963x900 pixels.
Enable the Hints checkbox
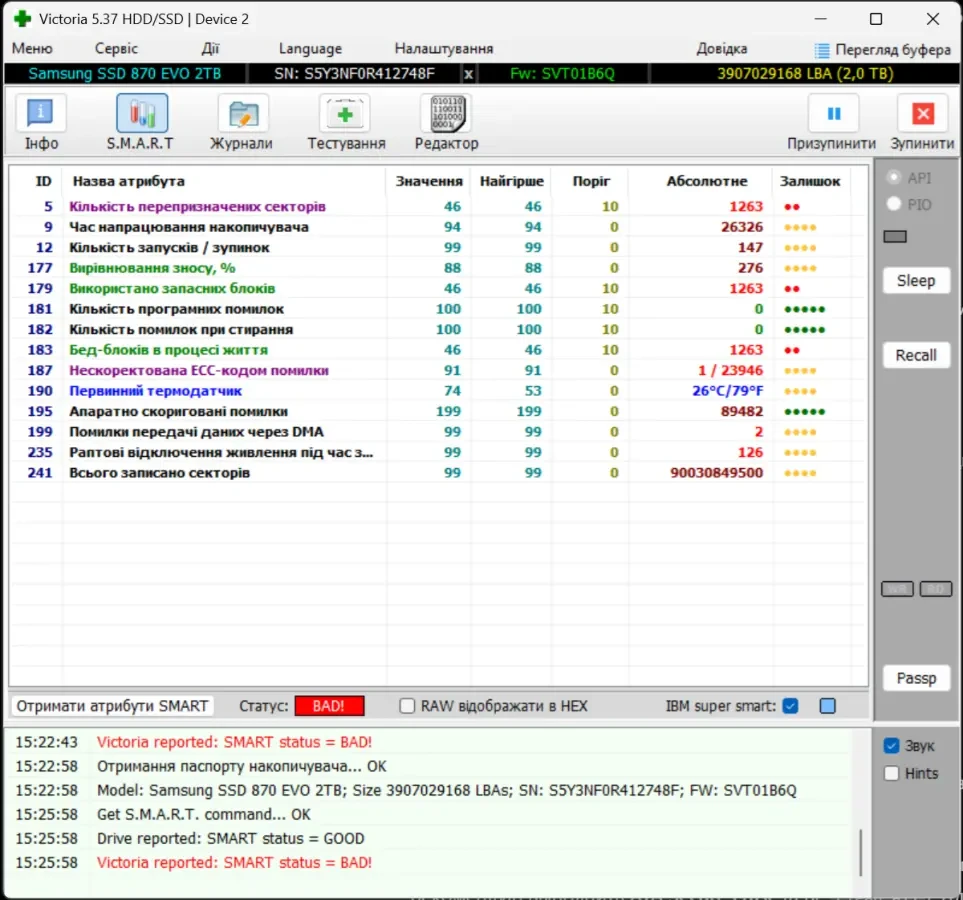tap(891, 773)
